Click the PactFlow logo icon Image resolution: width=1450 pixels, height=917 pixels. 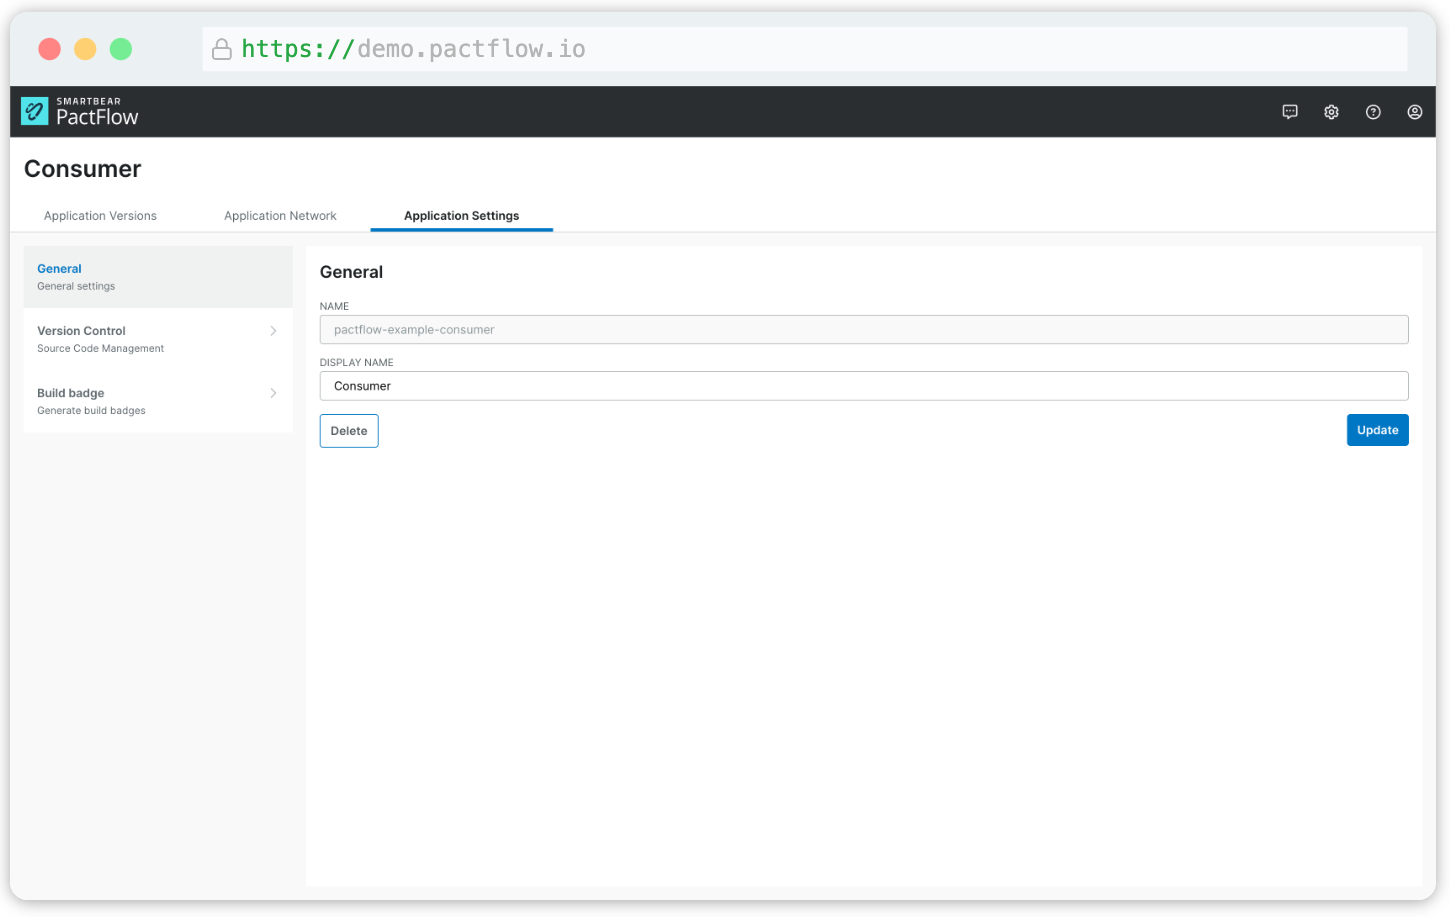tap(35, 111)
